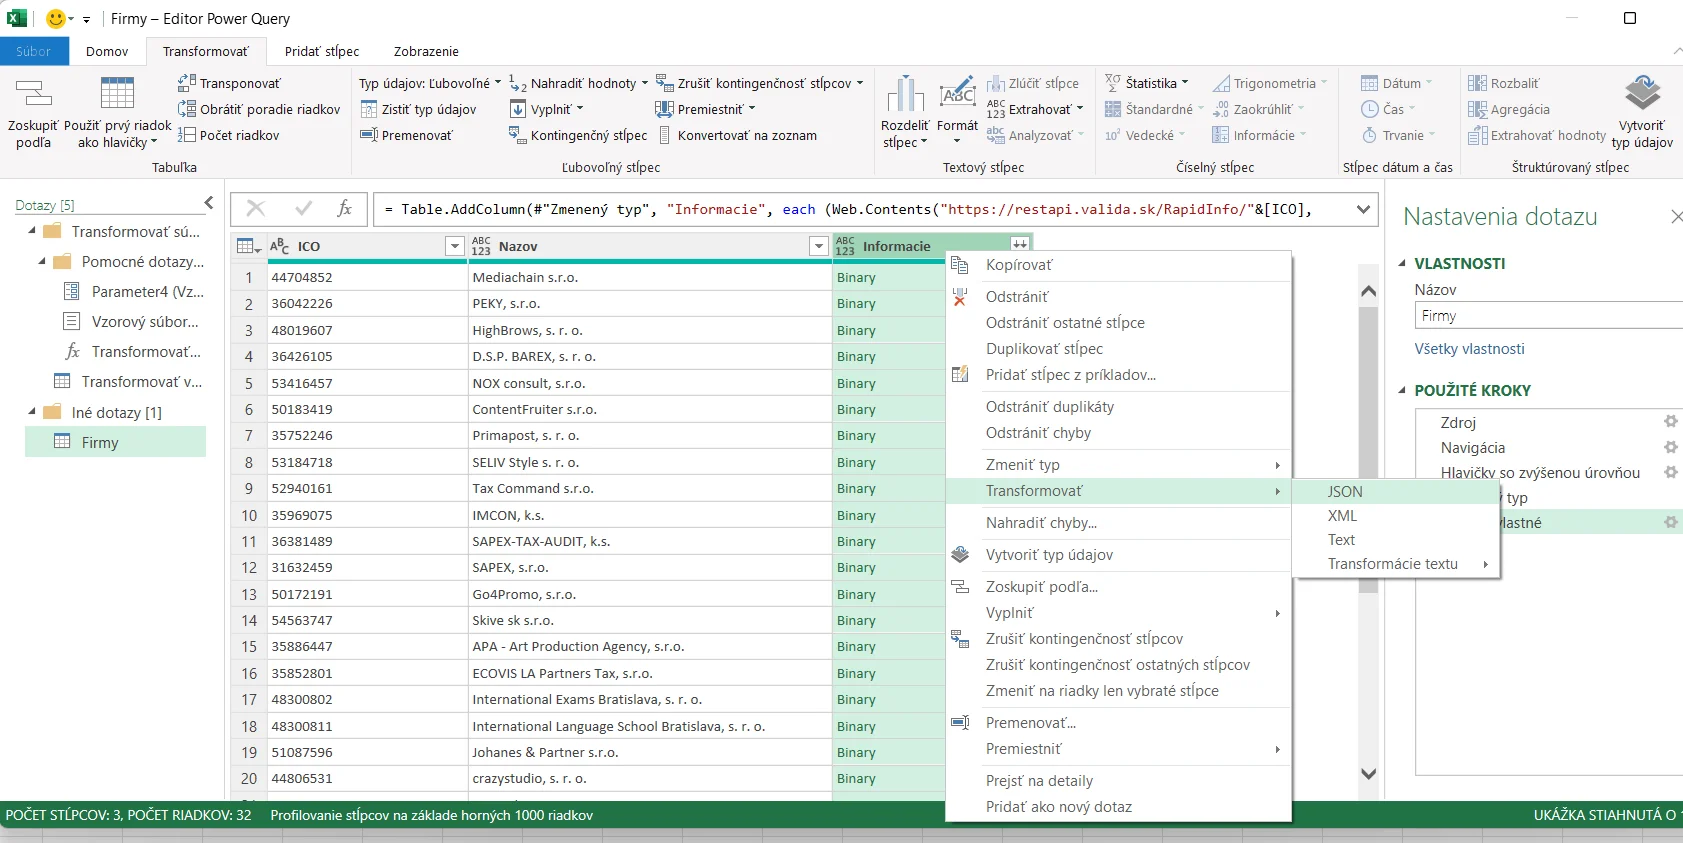Viewport: 1683px width, 843px height.
Task: Choose Kopírovať from context menu
Action: tap(1118, 264)
